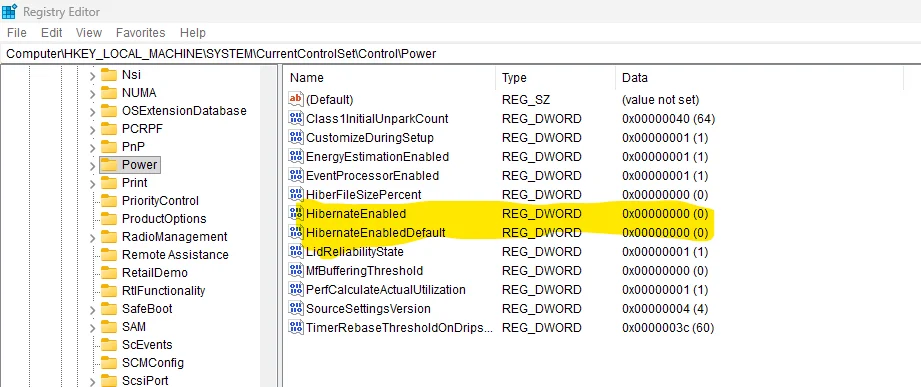Screen dimensions: 921x387
Task: Click the HibernateEnabledDefault DWORD icon
Action: 295,232
